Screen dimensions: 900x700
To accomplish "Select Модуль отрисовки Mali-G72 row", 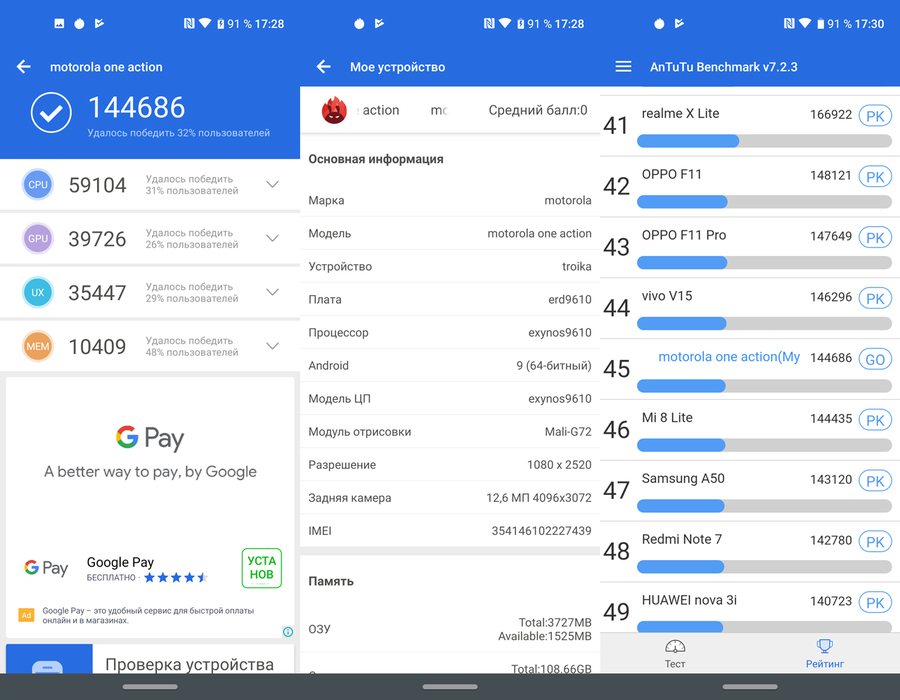I will point(449,431).
